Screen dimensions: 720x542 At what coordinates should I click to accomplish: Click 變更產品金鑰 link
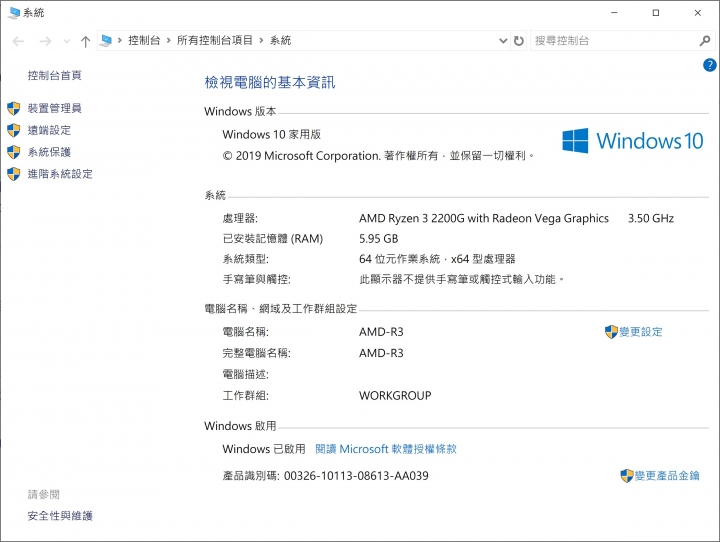click(667, 476)
